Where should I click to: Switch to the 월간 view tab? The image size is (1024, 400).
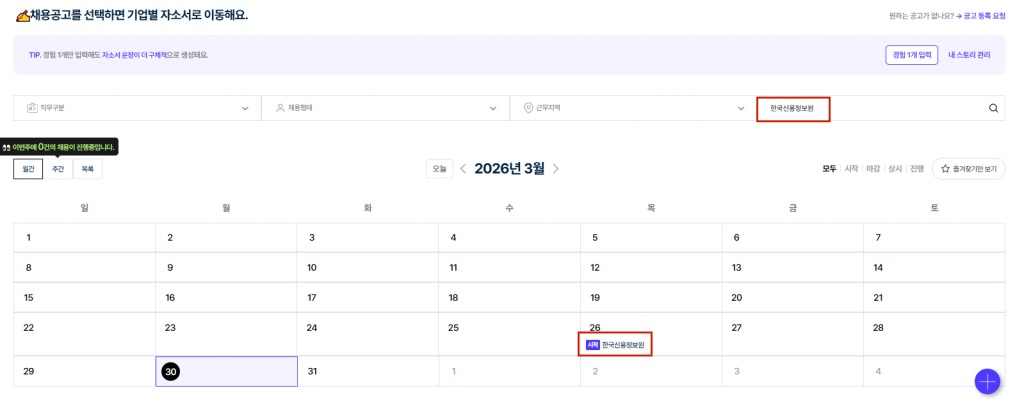[28, 169]
